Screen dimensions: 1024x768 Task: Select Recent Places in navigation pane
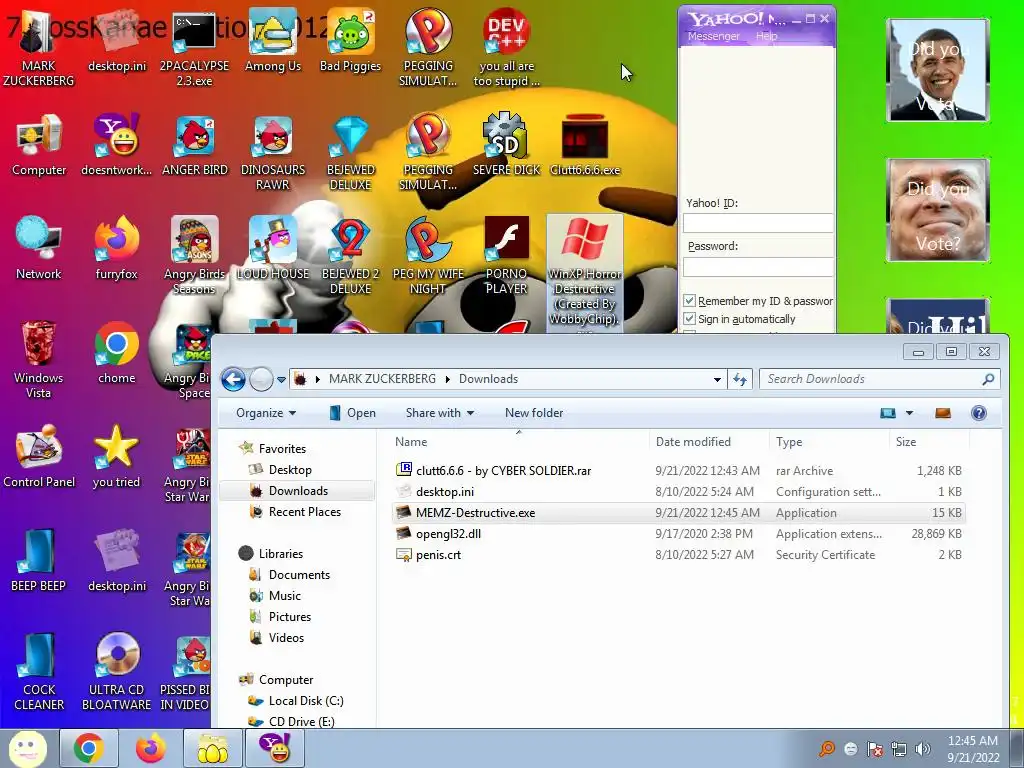pyautogui.click(x=304, y=511)
